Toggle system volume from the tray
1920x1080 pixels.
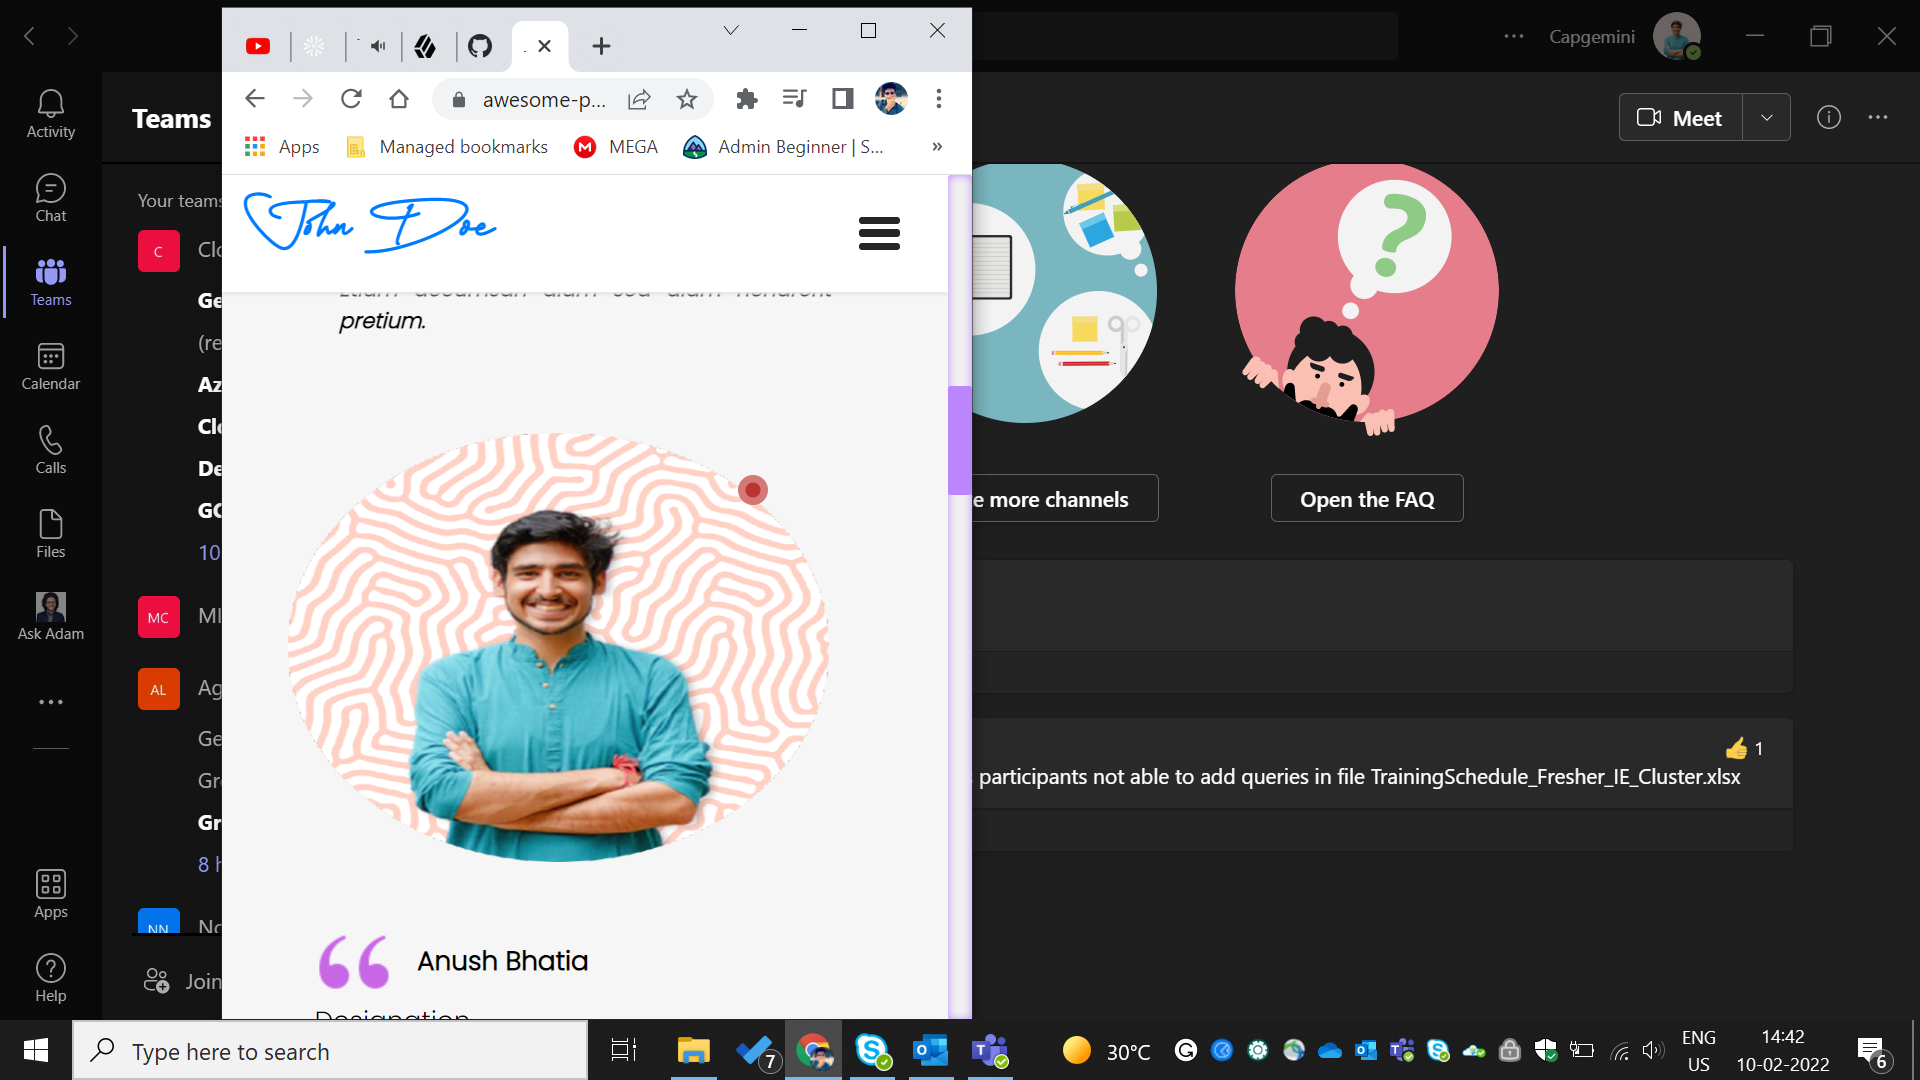[x=1651, y=1050]
